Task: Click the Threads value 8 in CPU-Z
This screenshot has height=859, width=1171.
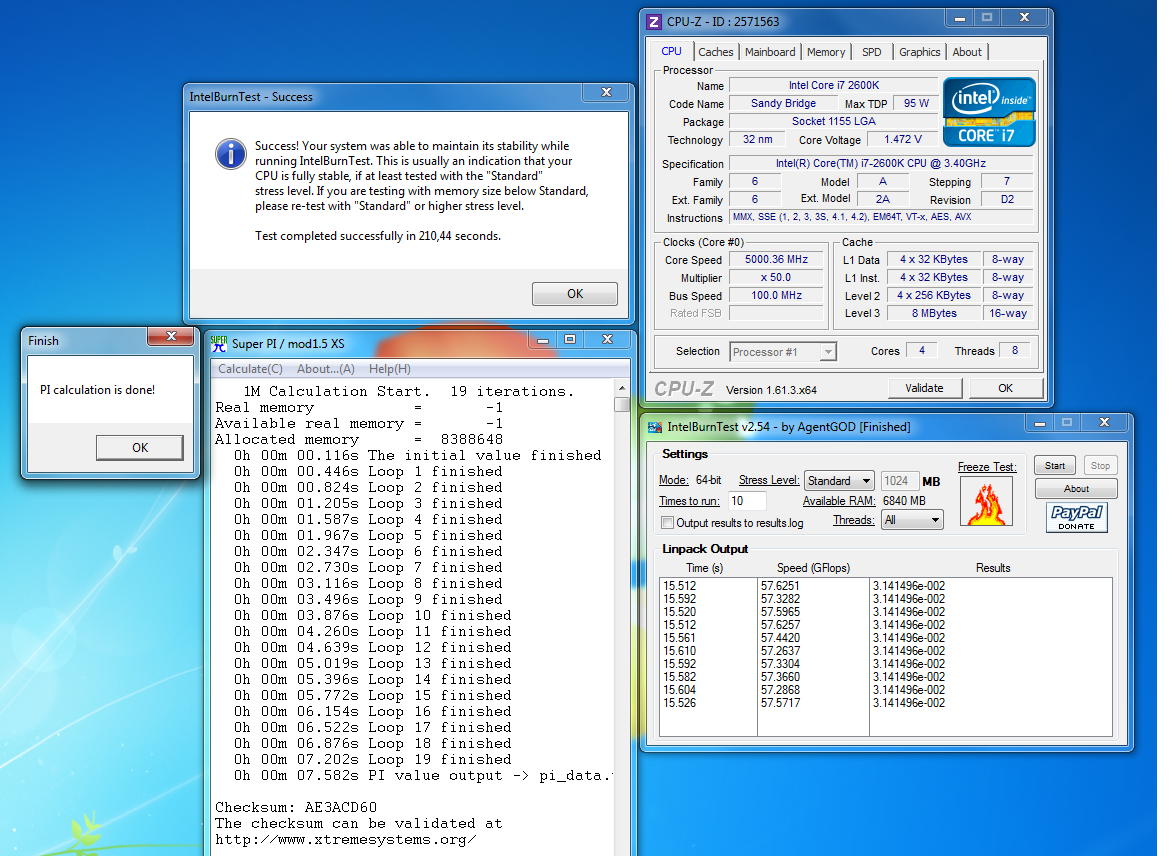Action: coord(1014,350)
